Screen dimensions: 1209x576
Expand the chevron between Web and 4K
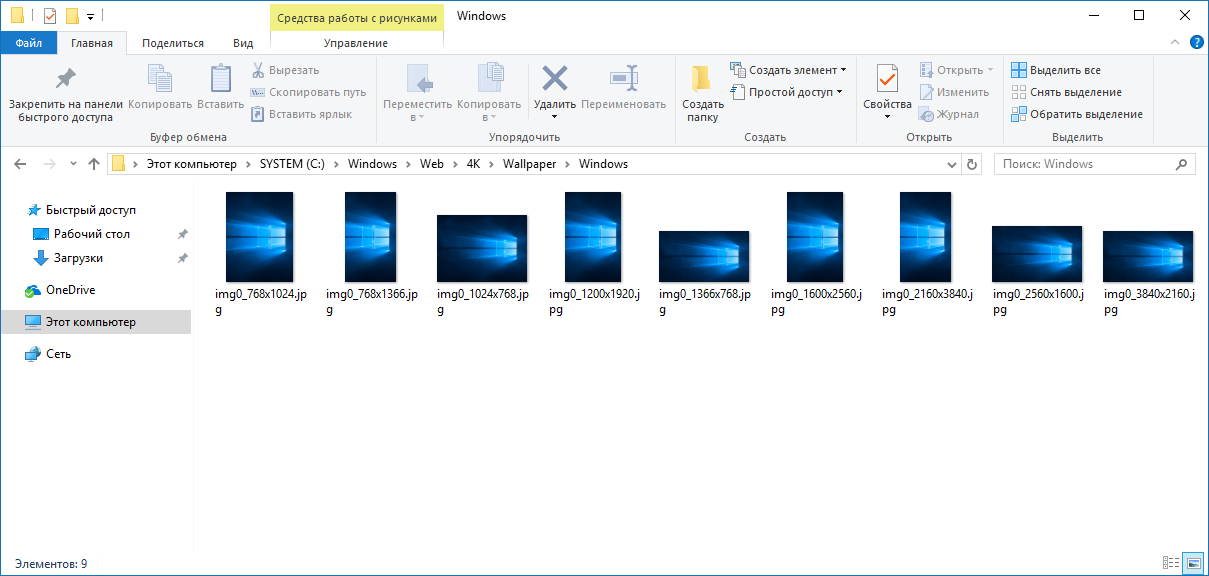[x=458, y=164]
